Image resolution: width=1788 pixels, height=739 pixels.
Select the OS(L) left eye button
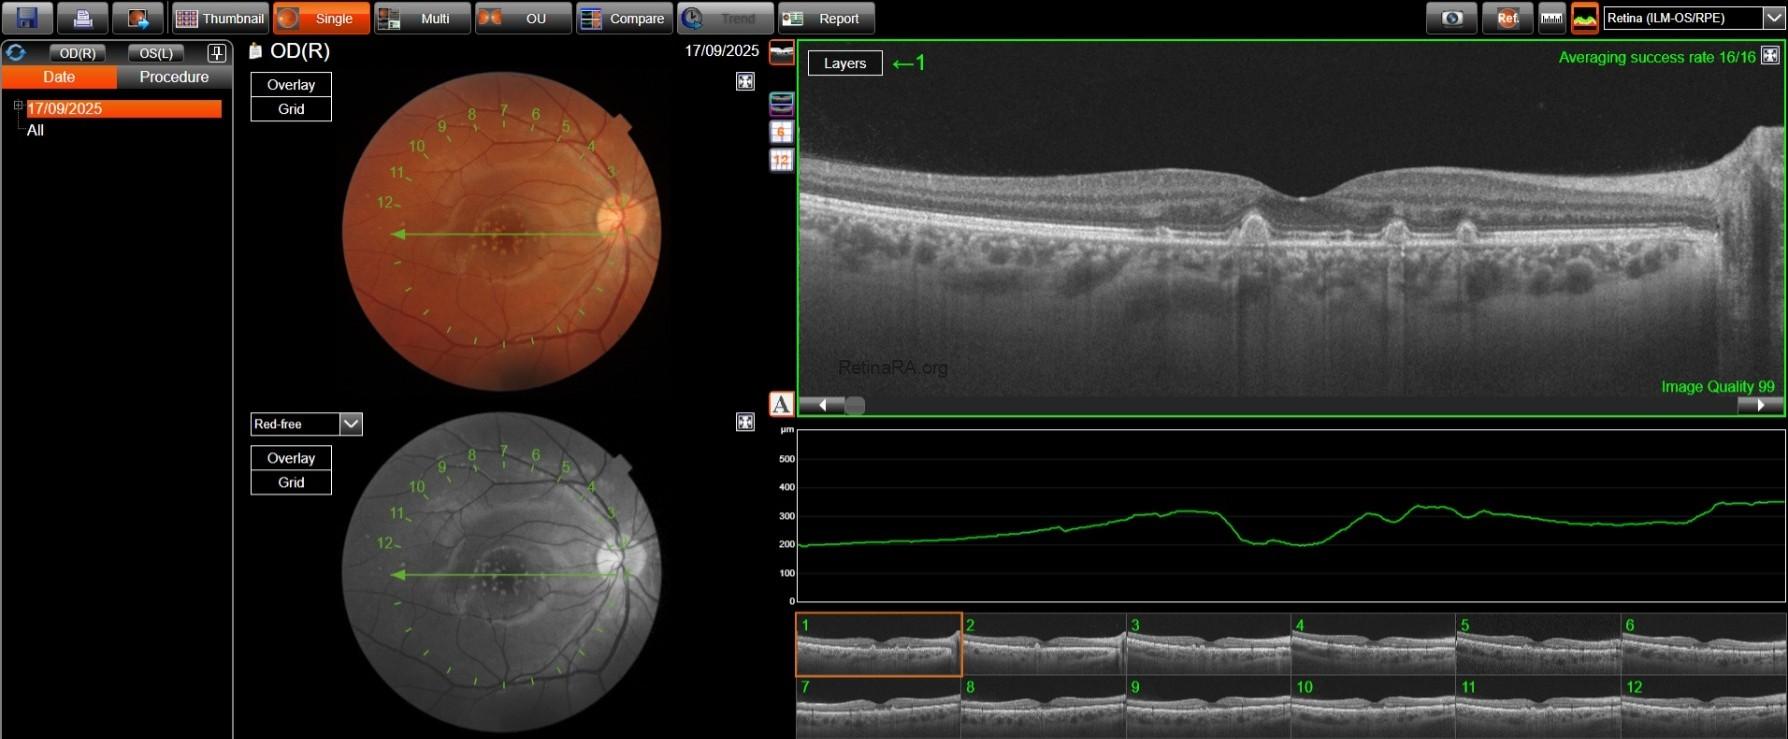156,53
